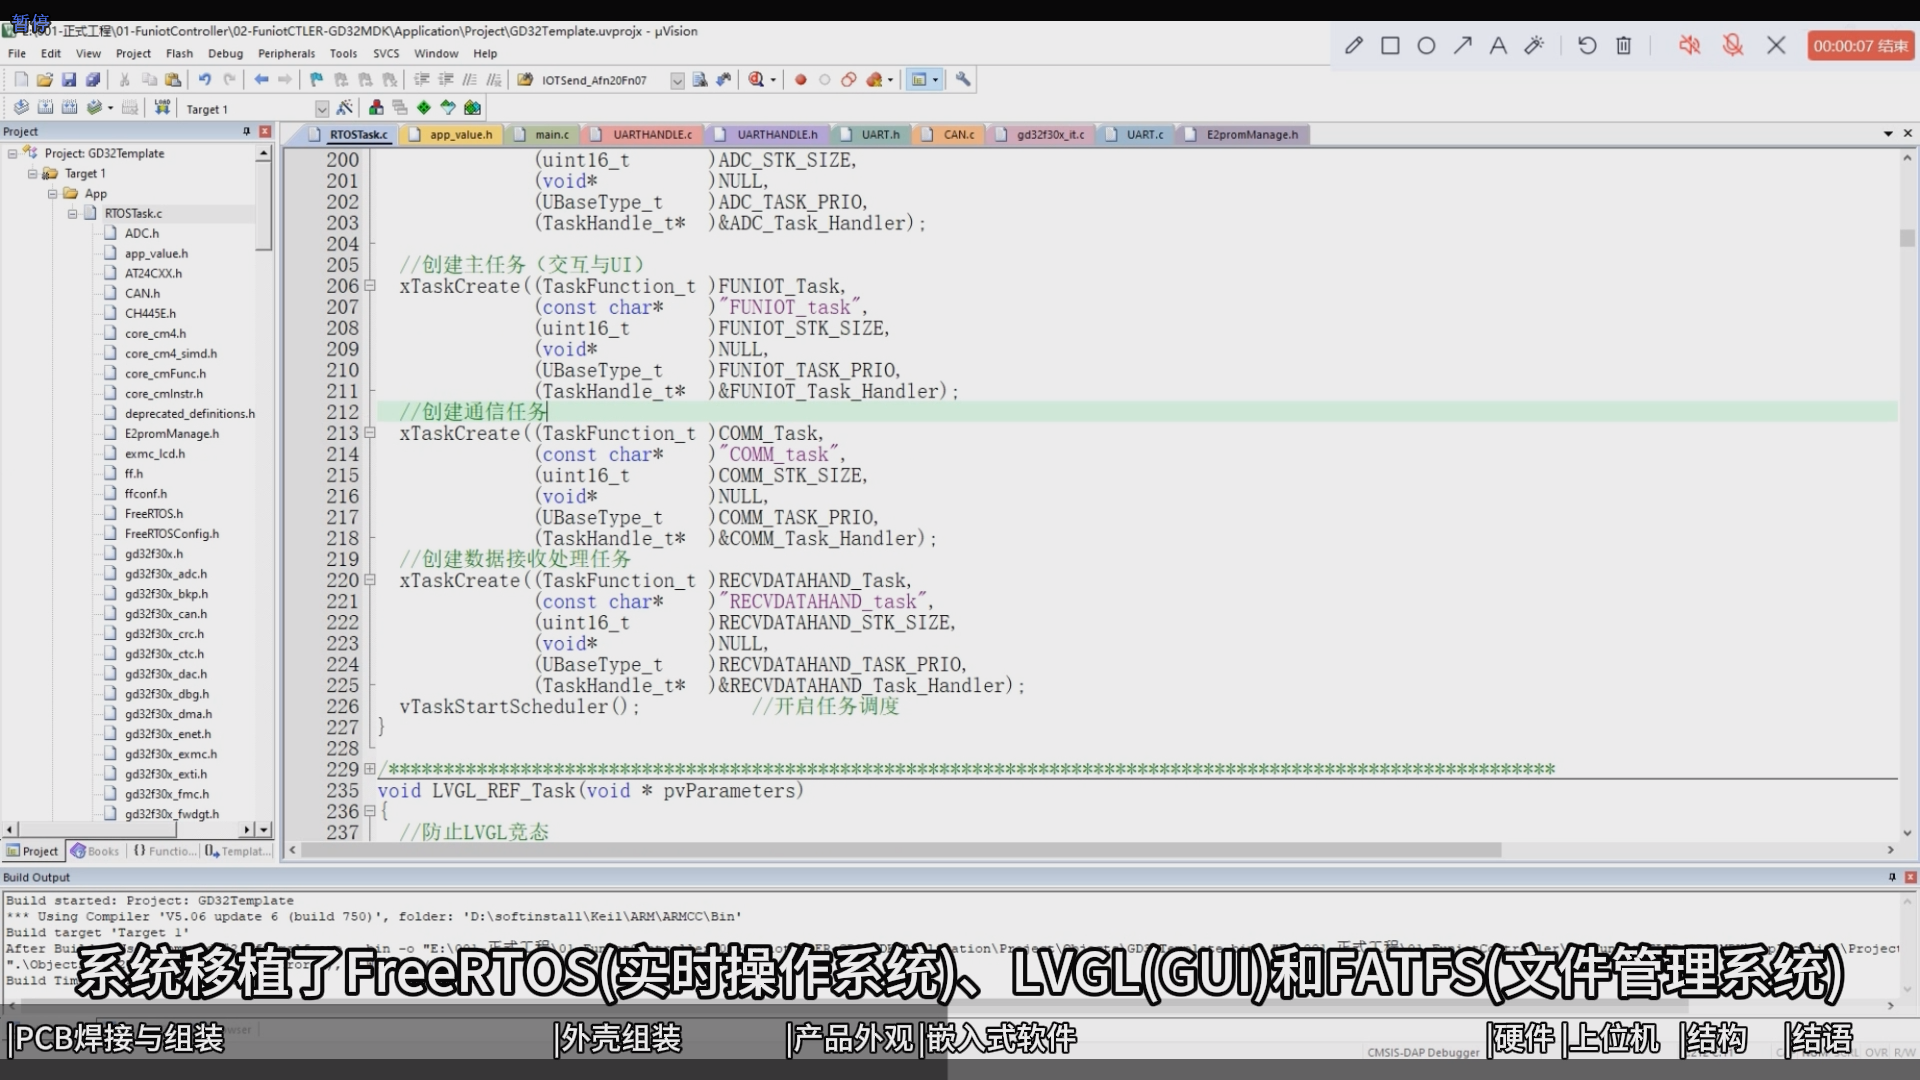This screenshot has width=1920, height=1080.
Task: Collapse the function body fold at line 236
Action: 369,811
